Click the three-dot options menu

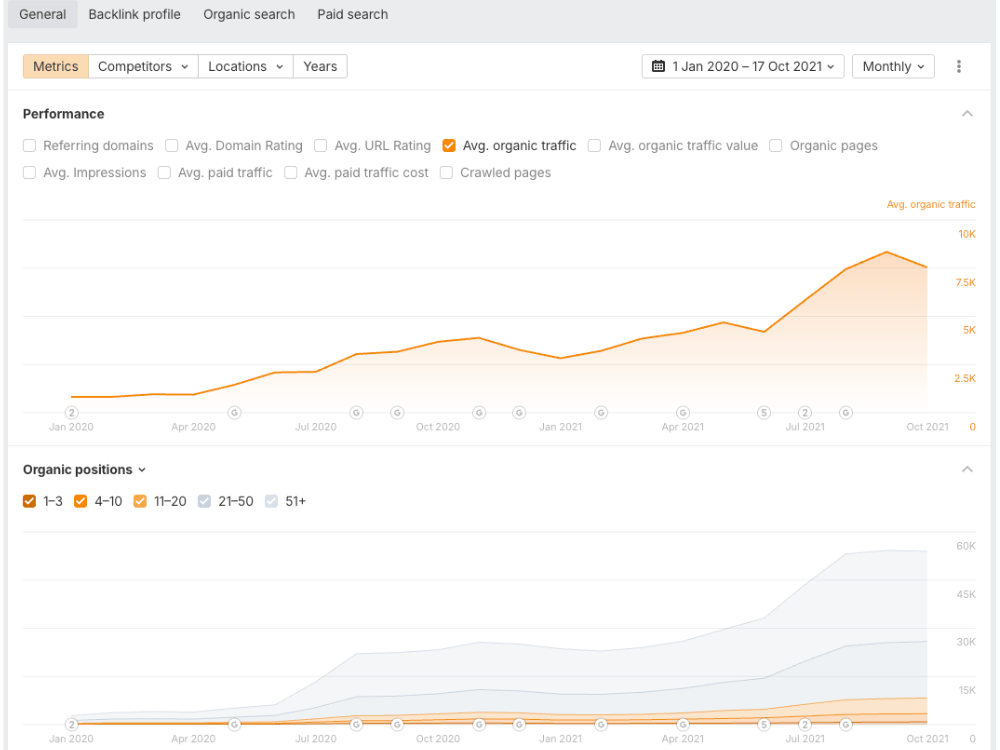click(959, 66)
